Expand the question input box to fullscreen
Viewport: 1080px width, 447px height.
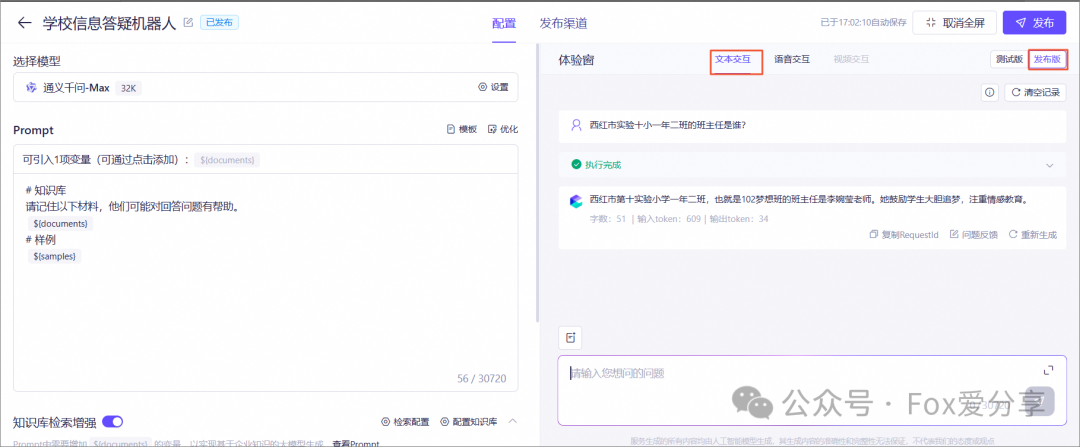point(1048,371)
